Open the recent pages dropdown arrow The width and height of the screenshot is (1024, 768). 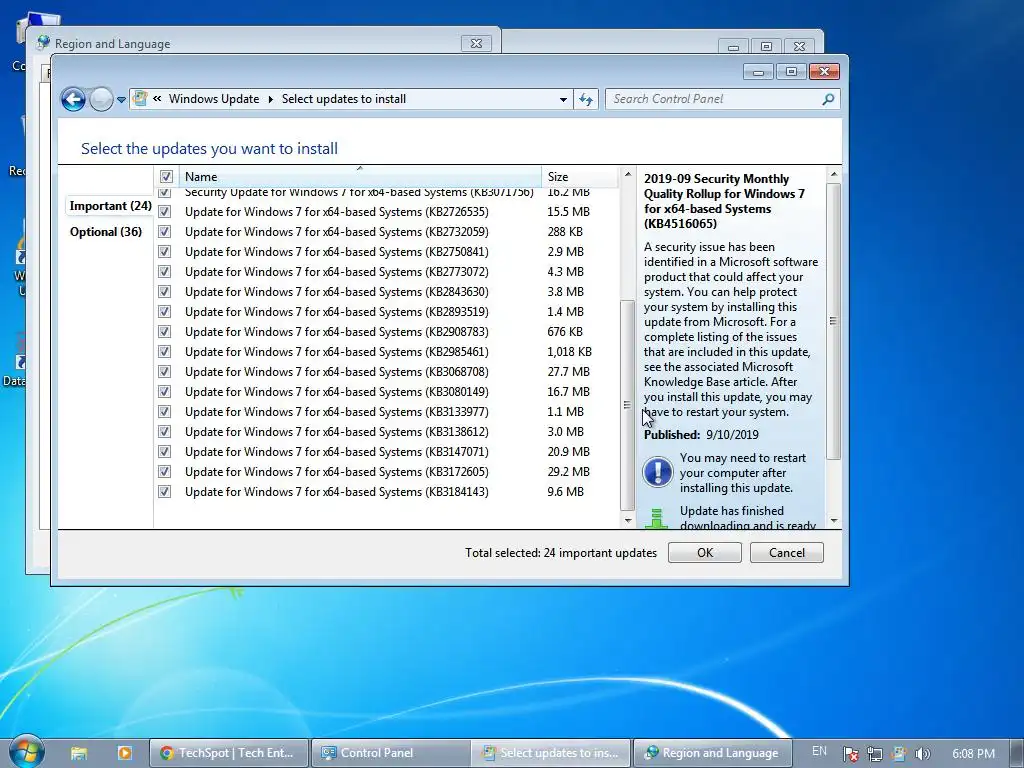pos(121,100)
